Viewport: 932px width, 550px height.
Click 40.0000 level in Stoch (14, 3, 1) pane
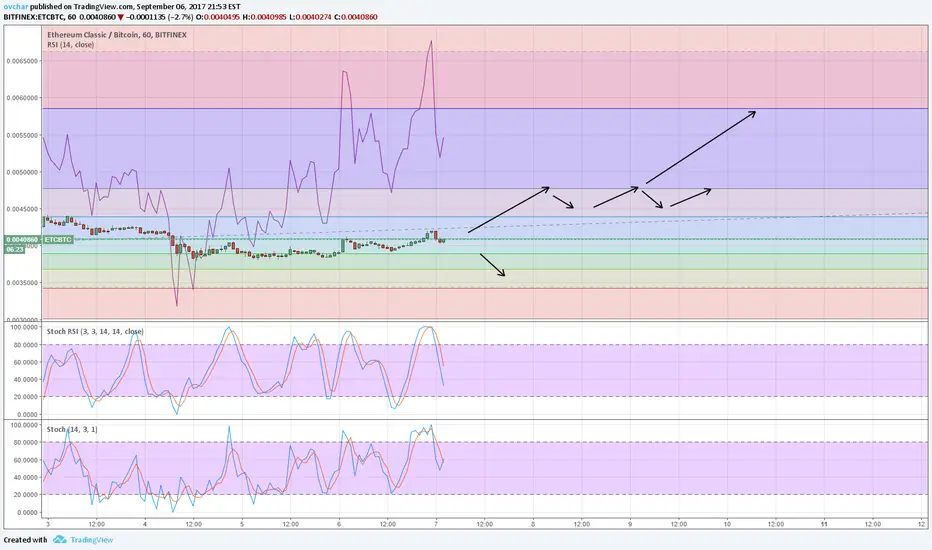coord(25,477)
